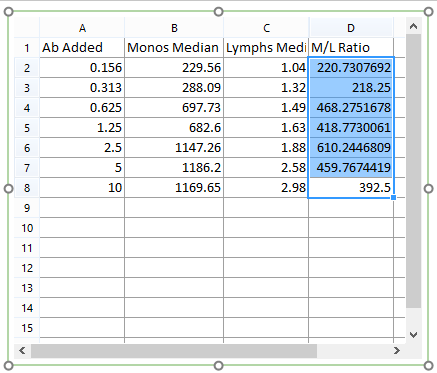
Task: Select the cell containing 0.625
Action: click(x=82, y=108)
